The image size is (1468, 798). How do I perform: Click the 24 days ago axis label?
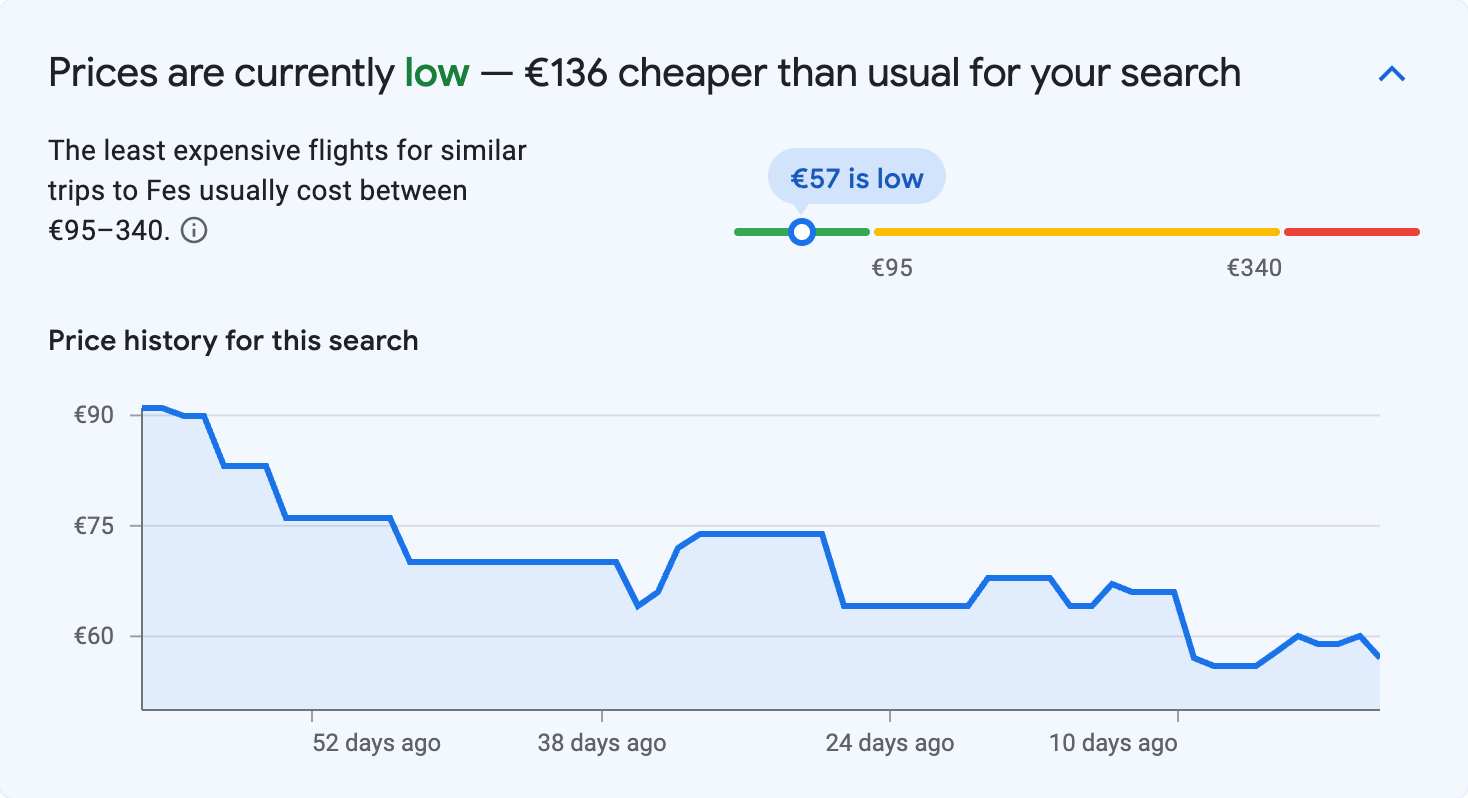coord(890,743)
